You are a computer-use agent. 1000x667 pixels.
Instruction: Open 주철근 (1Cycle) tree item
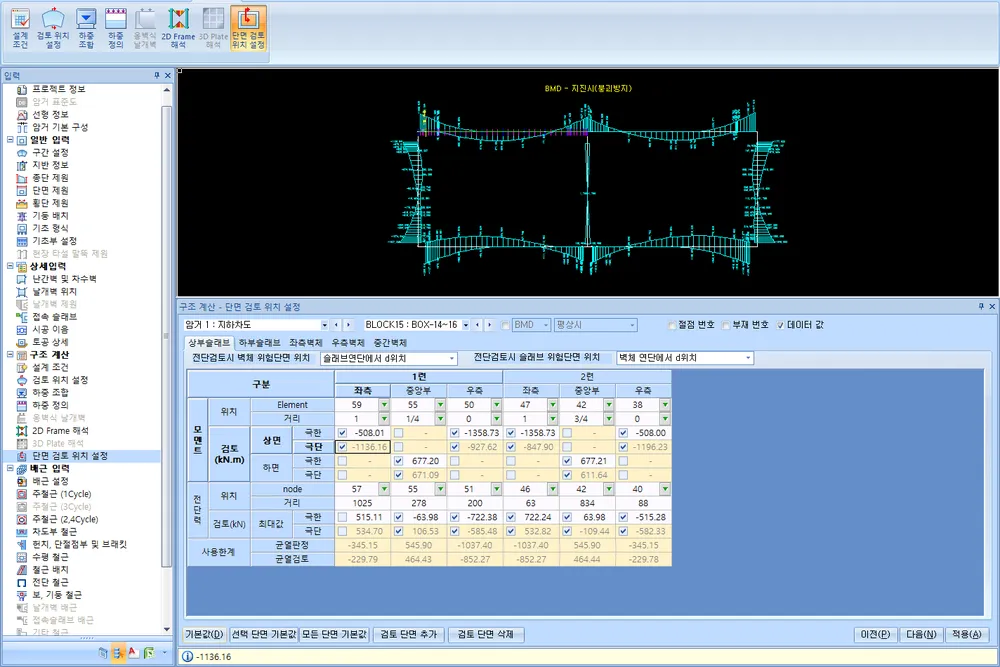62,494
